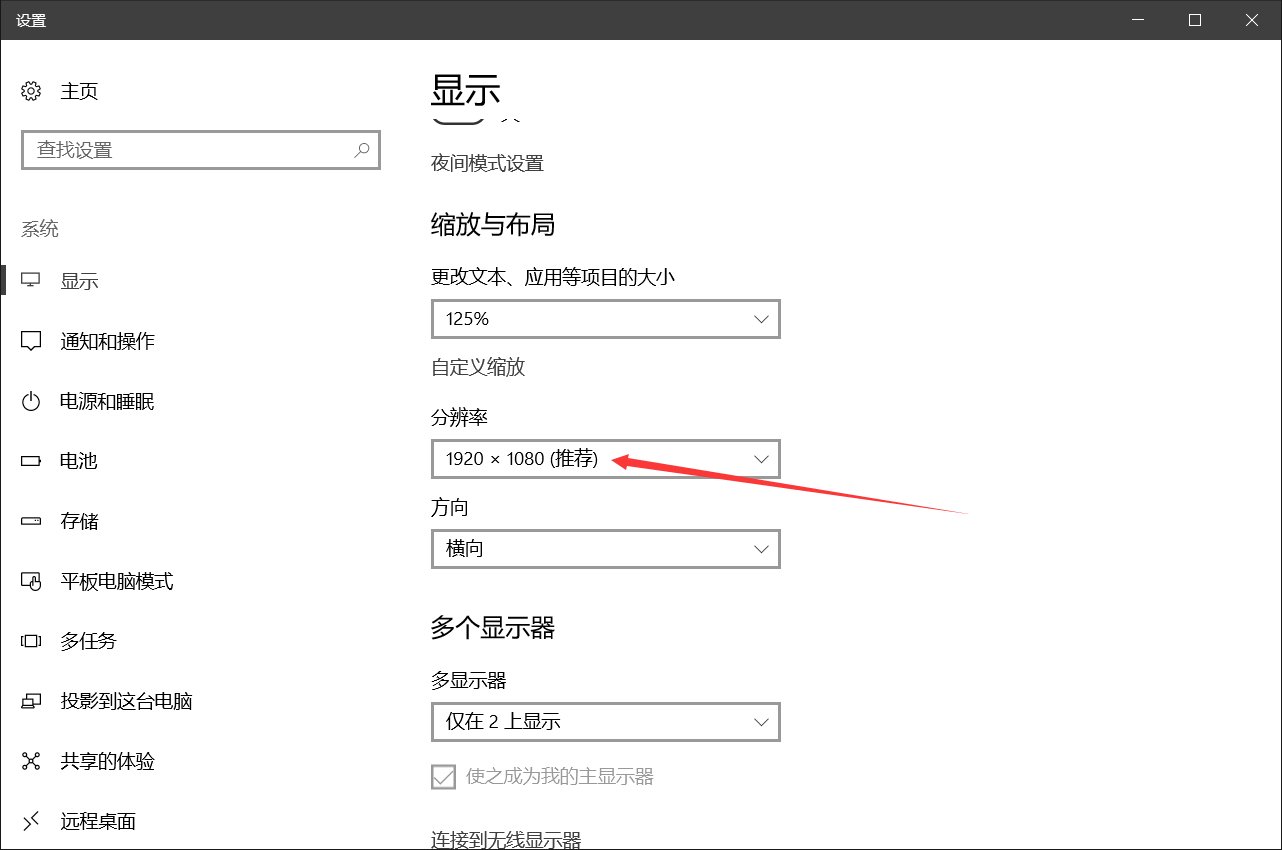The image size is (1282, 850).
Task: Open the 125% scaling dropdown
Action: click(605, 319)
